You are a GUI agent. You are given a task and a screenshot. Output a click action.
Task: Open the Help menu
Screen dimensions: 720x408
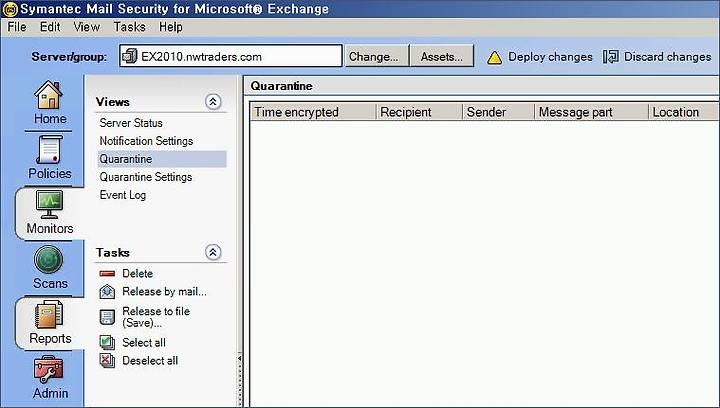[171, 27]
